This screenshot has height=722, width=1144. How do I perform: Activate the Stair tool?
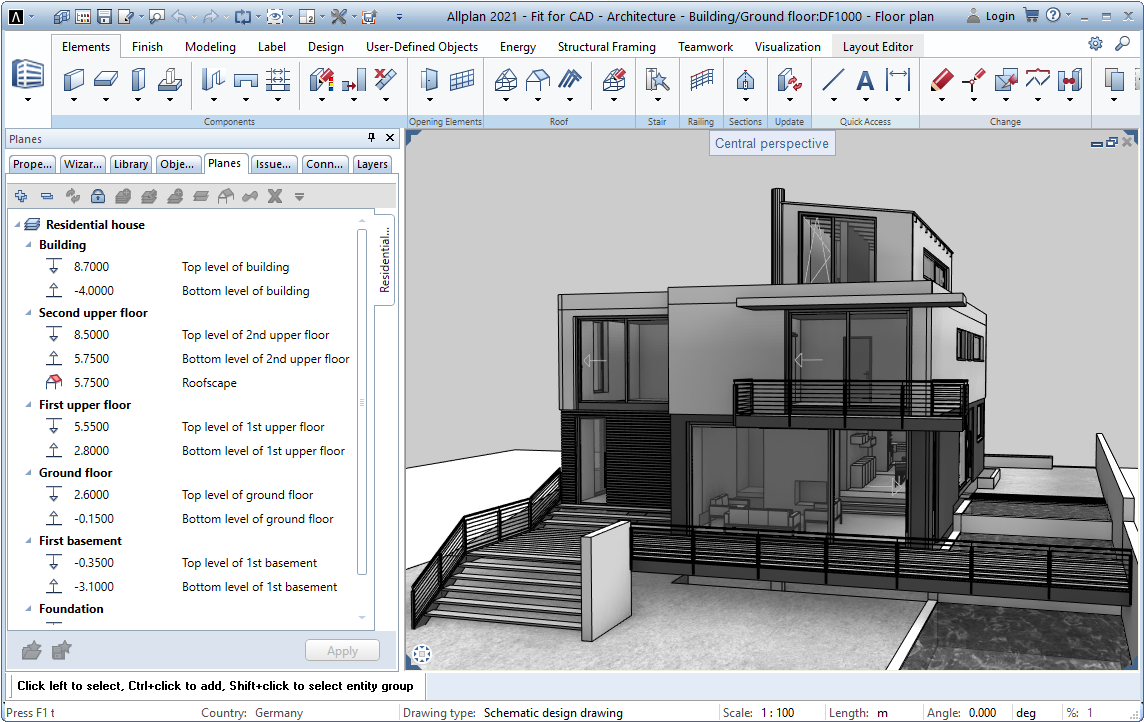[656, 78]
